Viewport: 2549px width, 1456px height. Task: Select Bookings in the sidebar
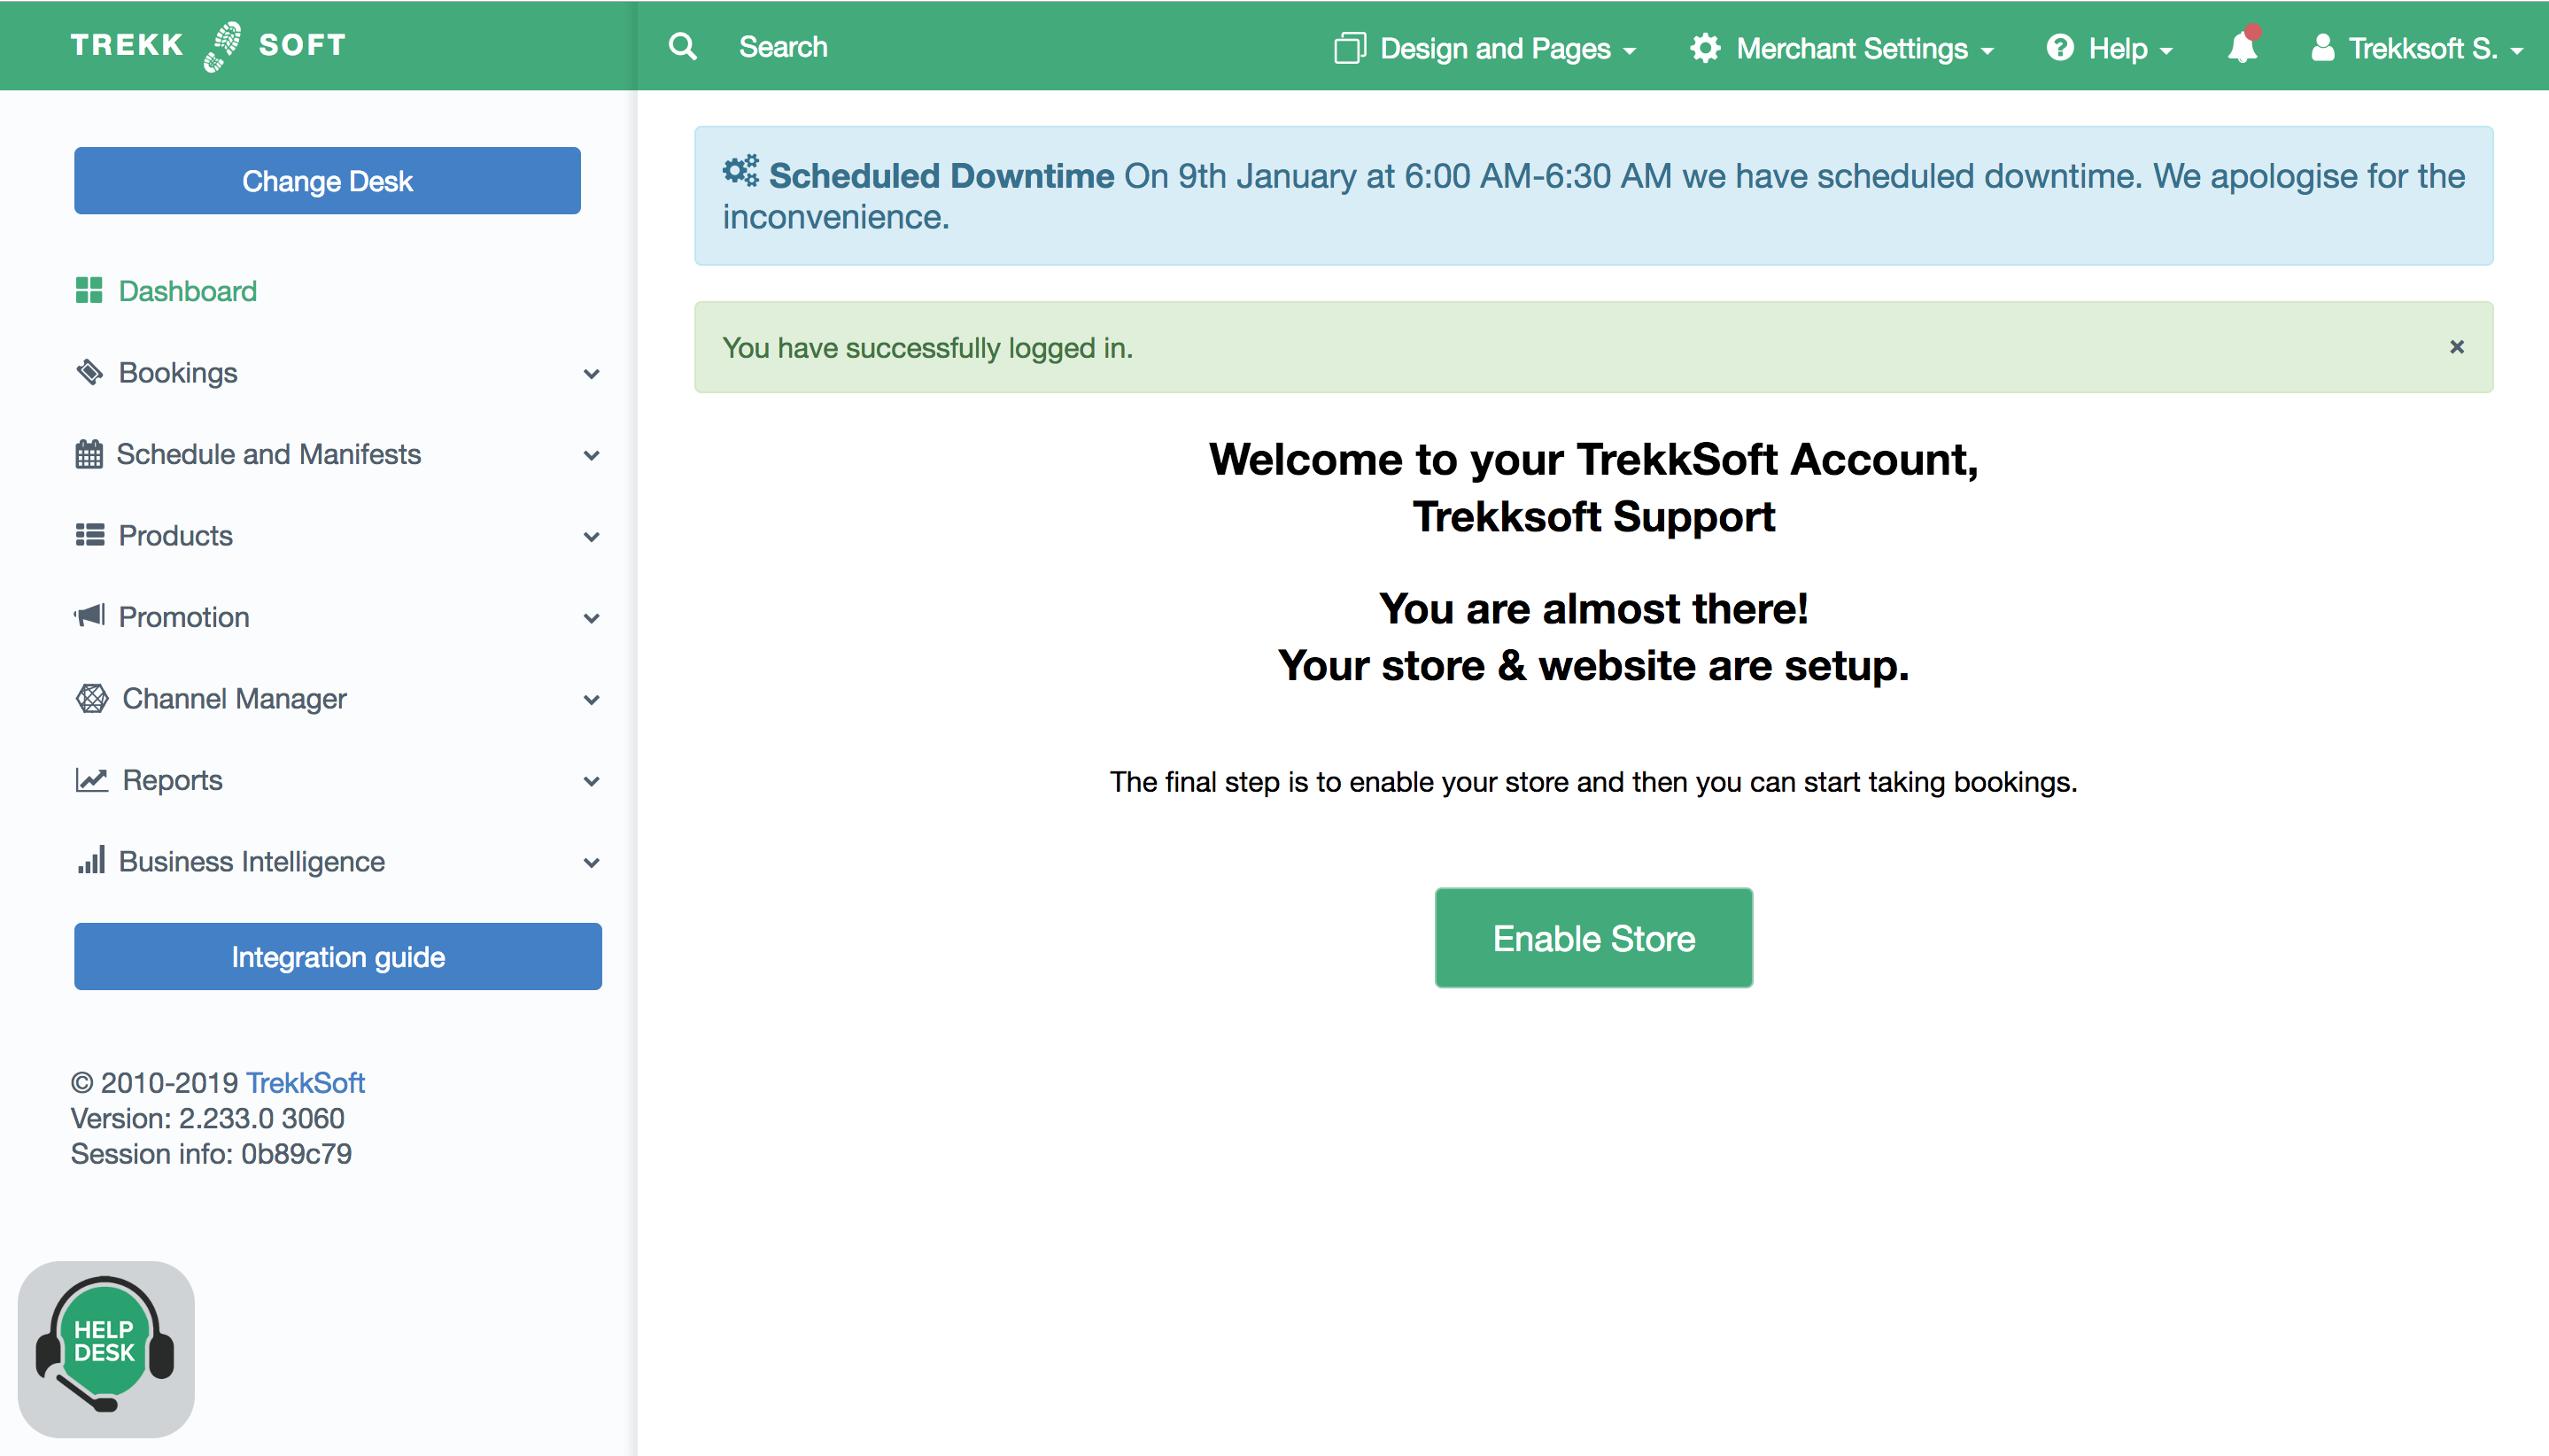[x=178, y=372]
